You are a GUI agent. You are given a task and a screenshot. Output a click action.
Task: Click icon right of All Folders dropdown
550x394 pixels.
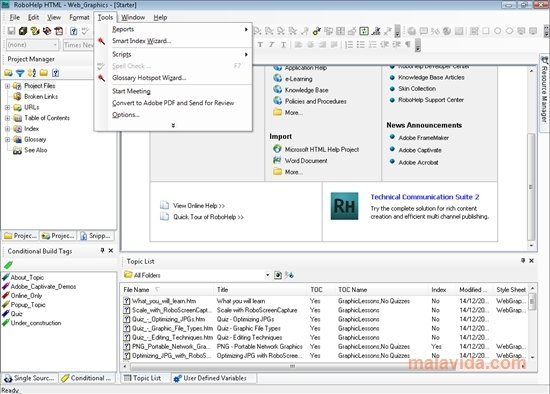pyautogui.click(x=278, y=275)
